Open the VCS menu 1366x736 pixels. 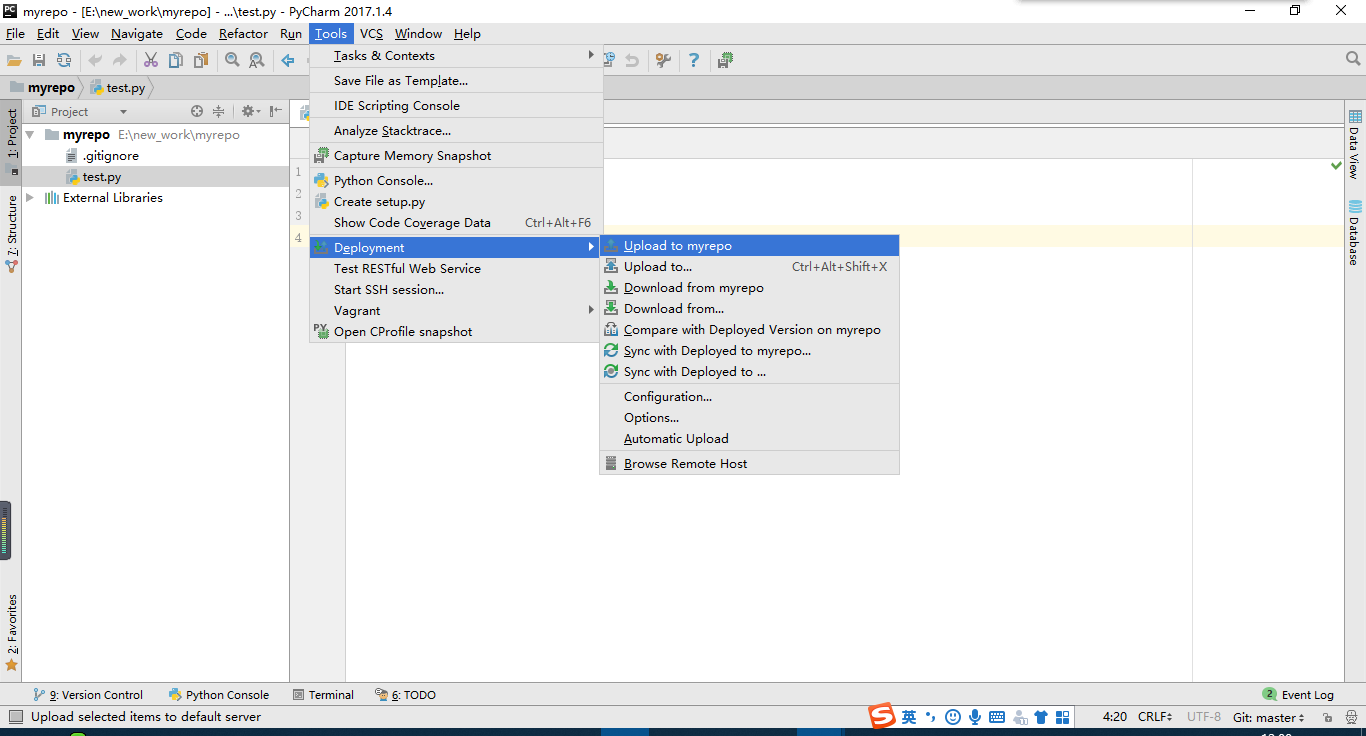pyautogui.click(x=371, y=34)
